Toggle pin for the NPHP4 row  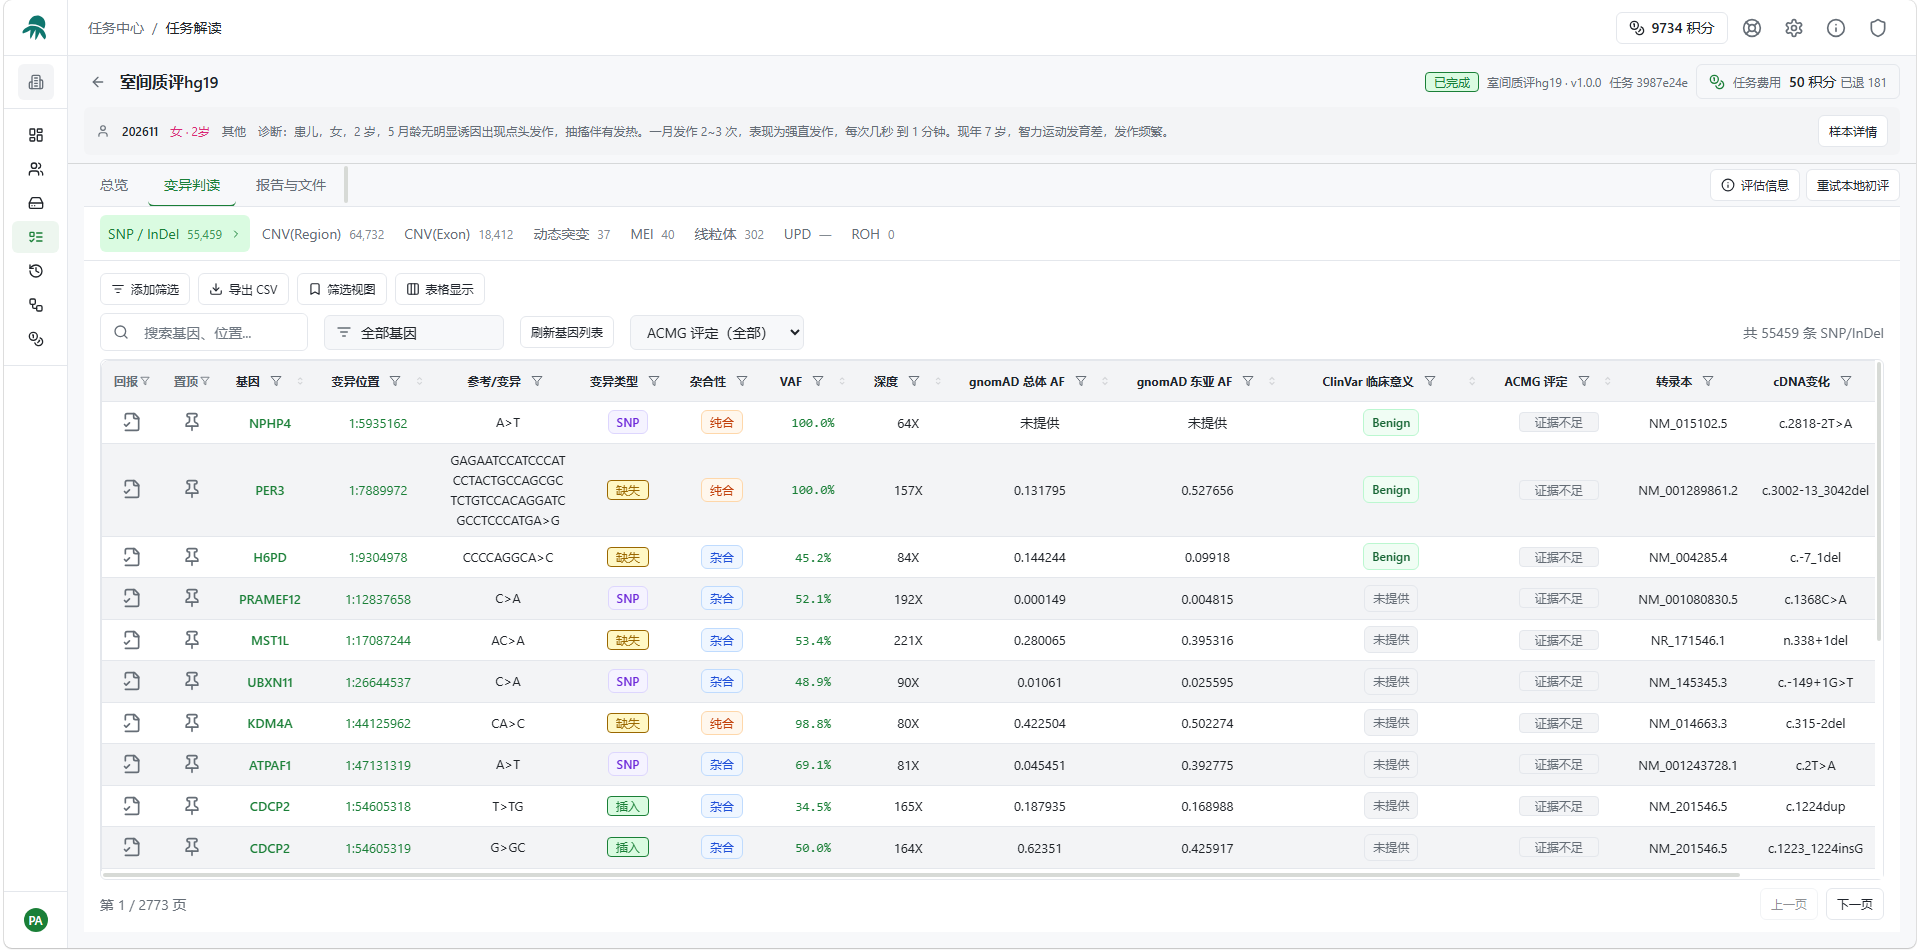point(192,422)
